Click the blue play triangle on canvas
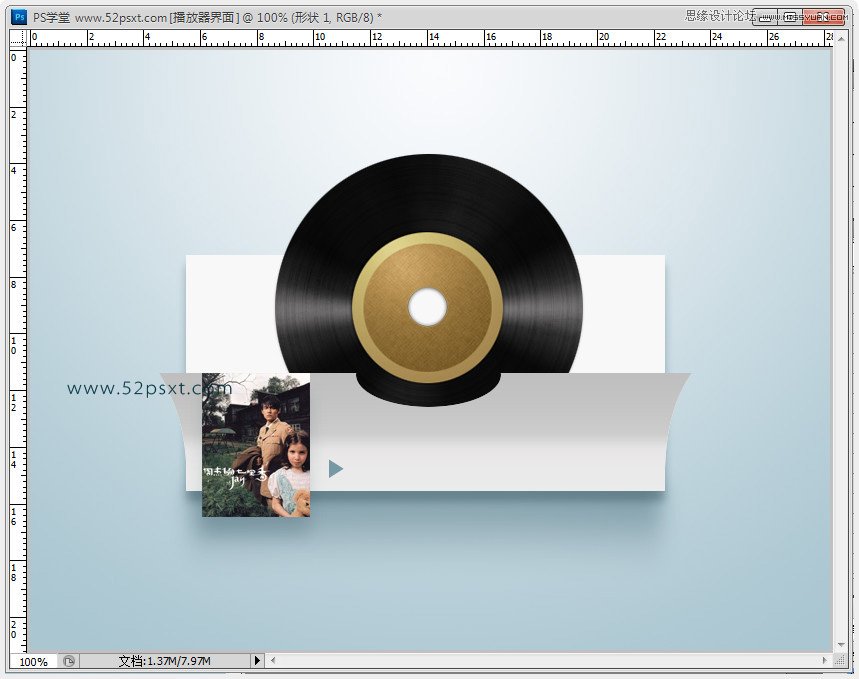This screenshot has width=859, height=679. click(335, 468)
